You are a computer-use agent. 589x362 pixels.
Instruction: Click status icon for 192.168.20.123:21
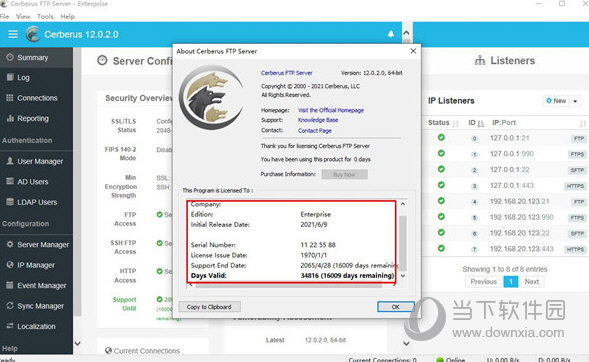[441, 201]
